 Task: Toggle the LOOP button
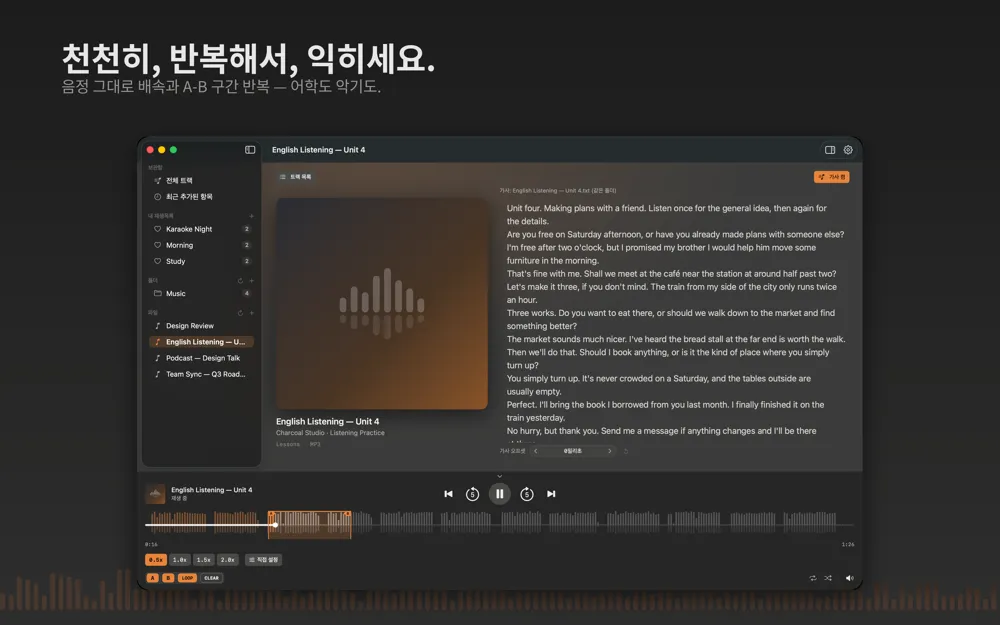(x=187, y=578)
